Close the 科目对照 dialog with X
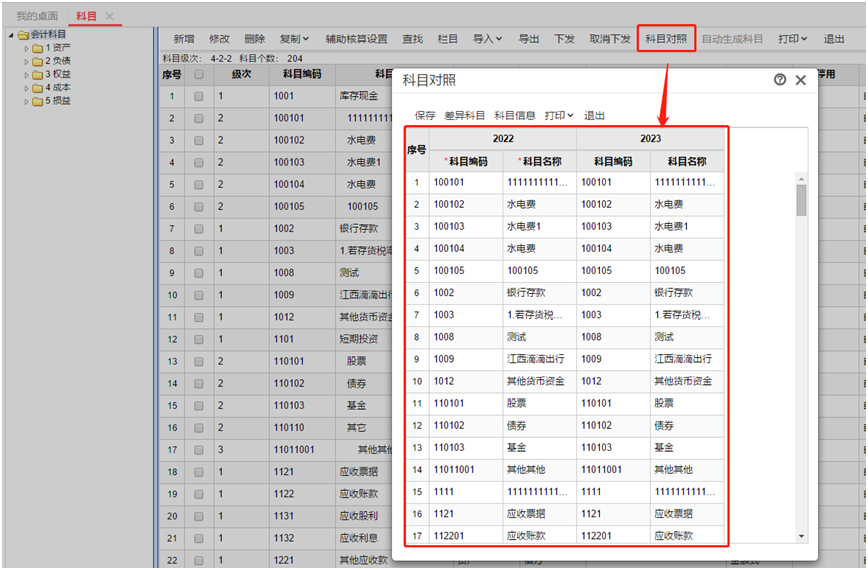 click(x=800, y=80)
